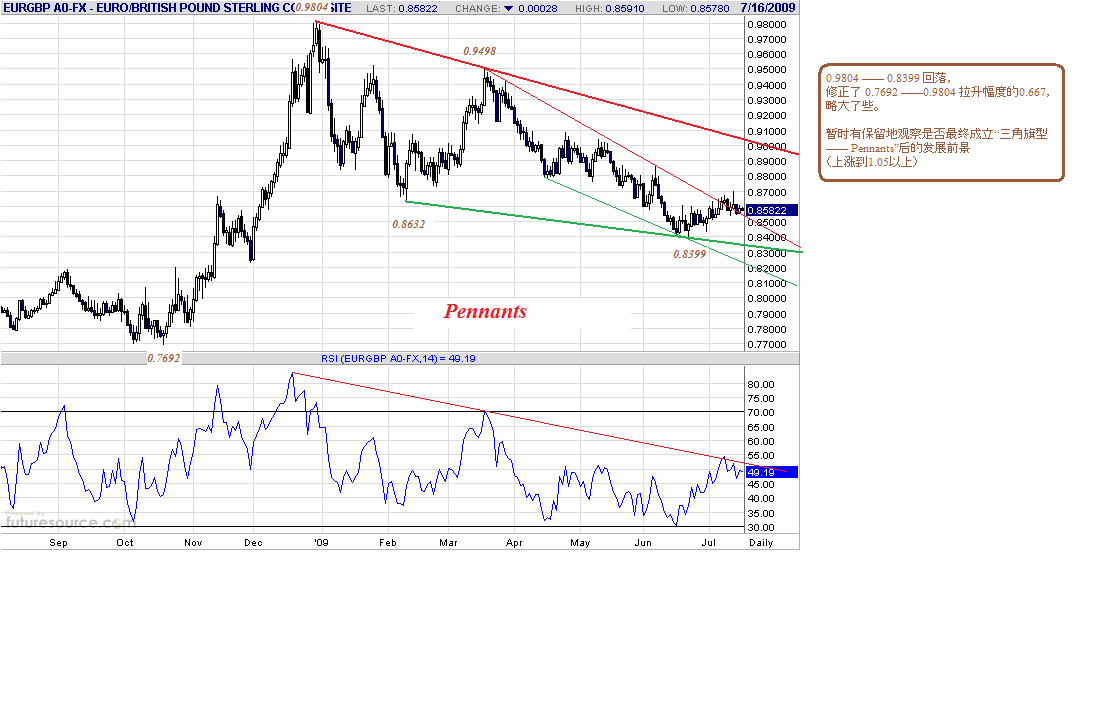Click the red Pennants pattern label
Viewport: 1100px width, 705px height.
point(485,311)
